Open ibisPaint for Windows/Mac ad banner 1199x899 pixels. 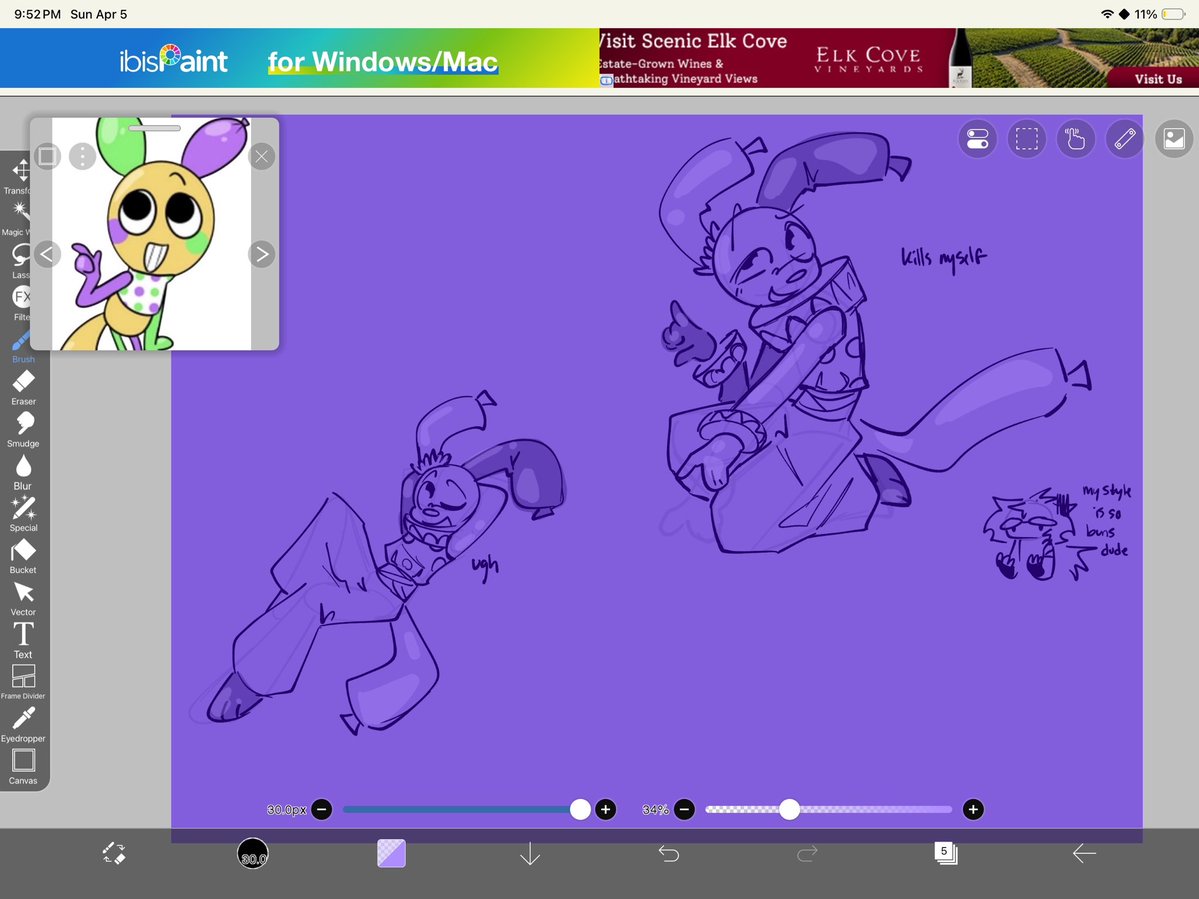300,58
